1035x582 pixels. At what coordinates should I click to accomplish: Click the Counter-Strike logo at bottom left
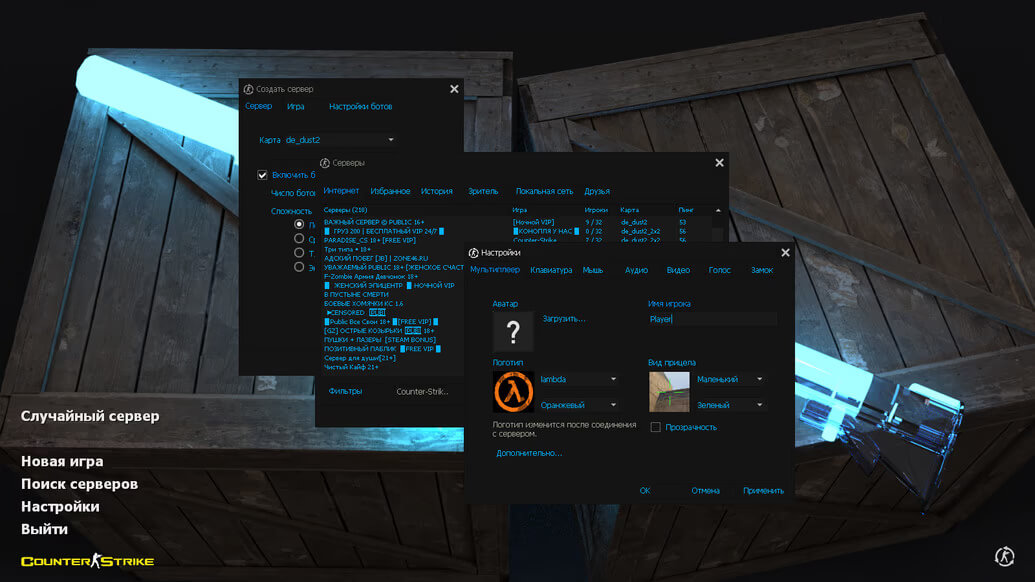click(88, 561)
